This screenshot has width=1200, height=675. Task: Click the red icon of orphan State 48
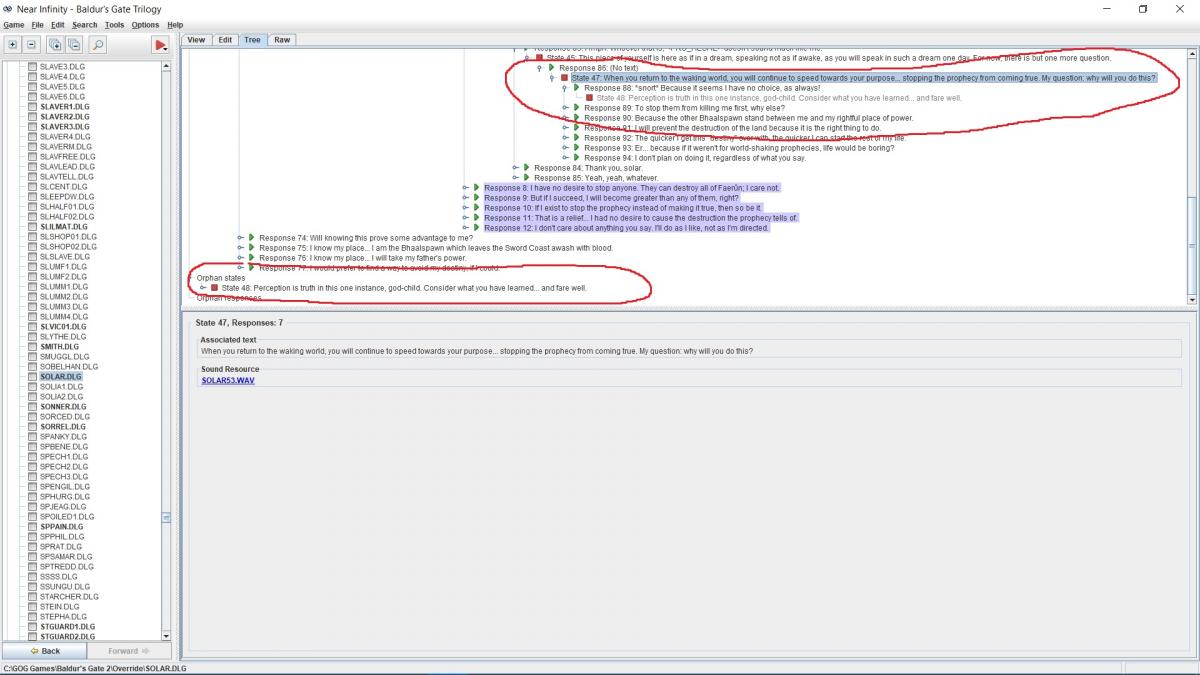(x=214, y=288)
